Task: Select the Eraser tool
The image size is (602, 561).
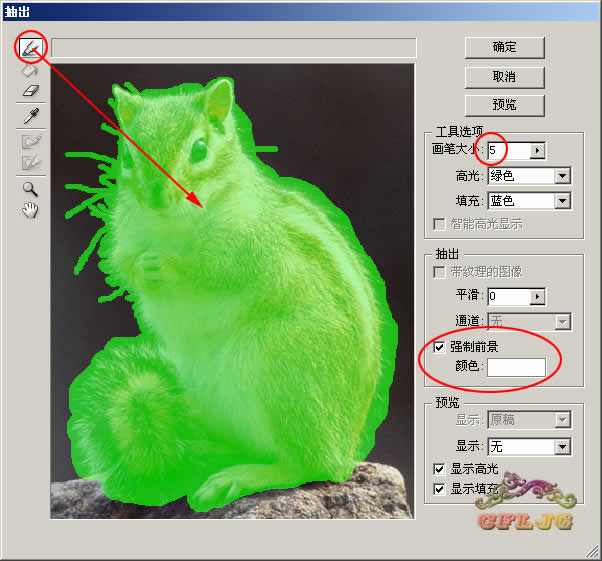Action: pos(32,90)
